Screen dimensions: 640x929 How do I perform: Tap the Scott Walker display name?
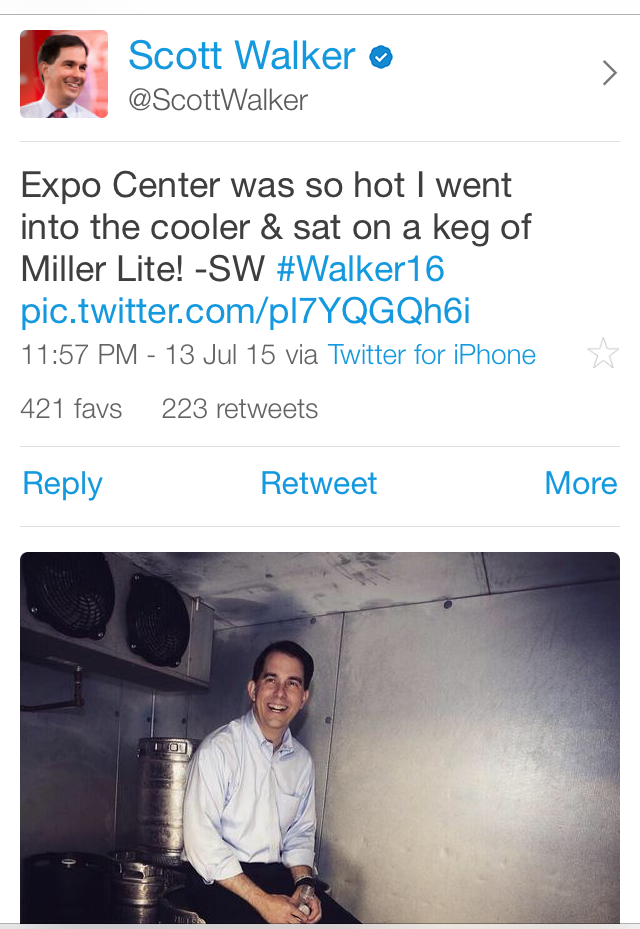[x=241, y=56]
